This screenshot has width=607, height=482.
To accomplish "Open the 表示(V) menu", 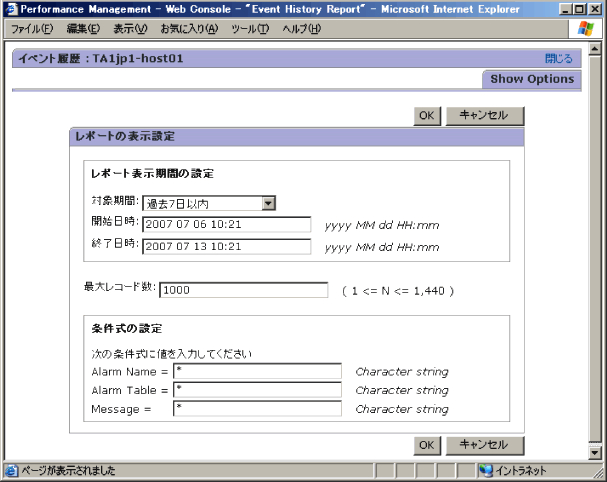I will [130, 29].
